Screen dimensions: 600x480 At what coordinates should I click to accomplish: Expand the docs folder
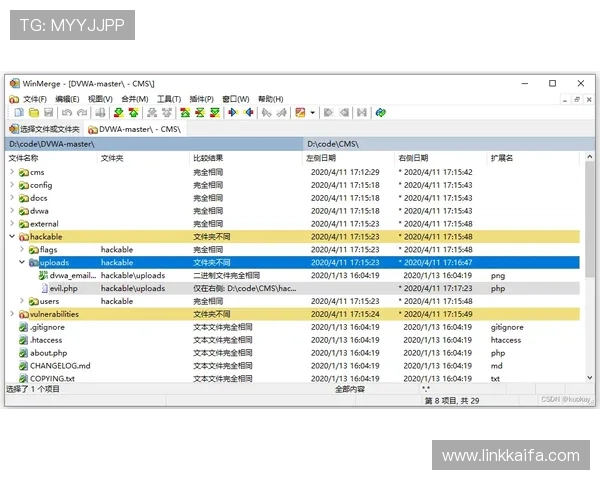click(12, 198)
